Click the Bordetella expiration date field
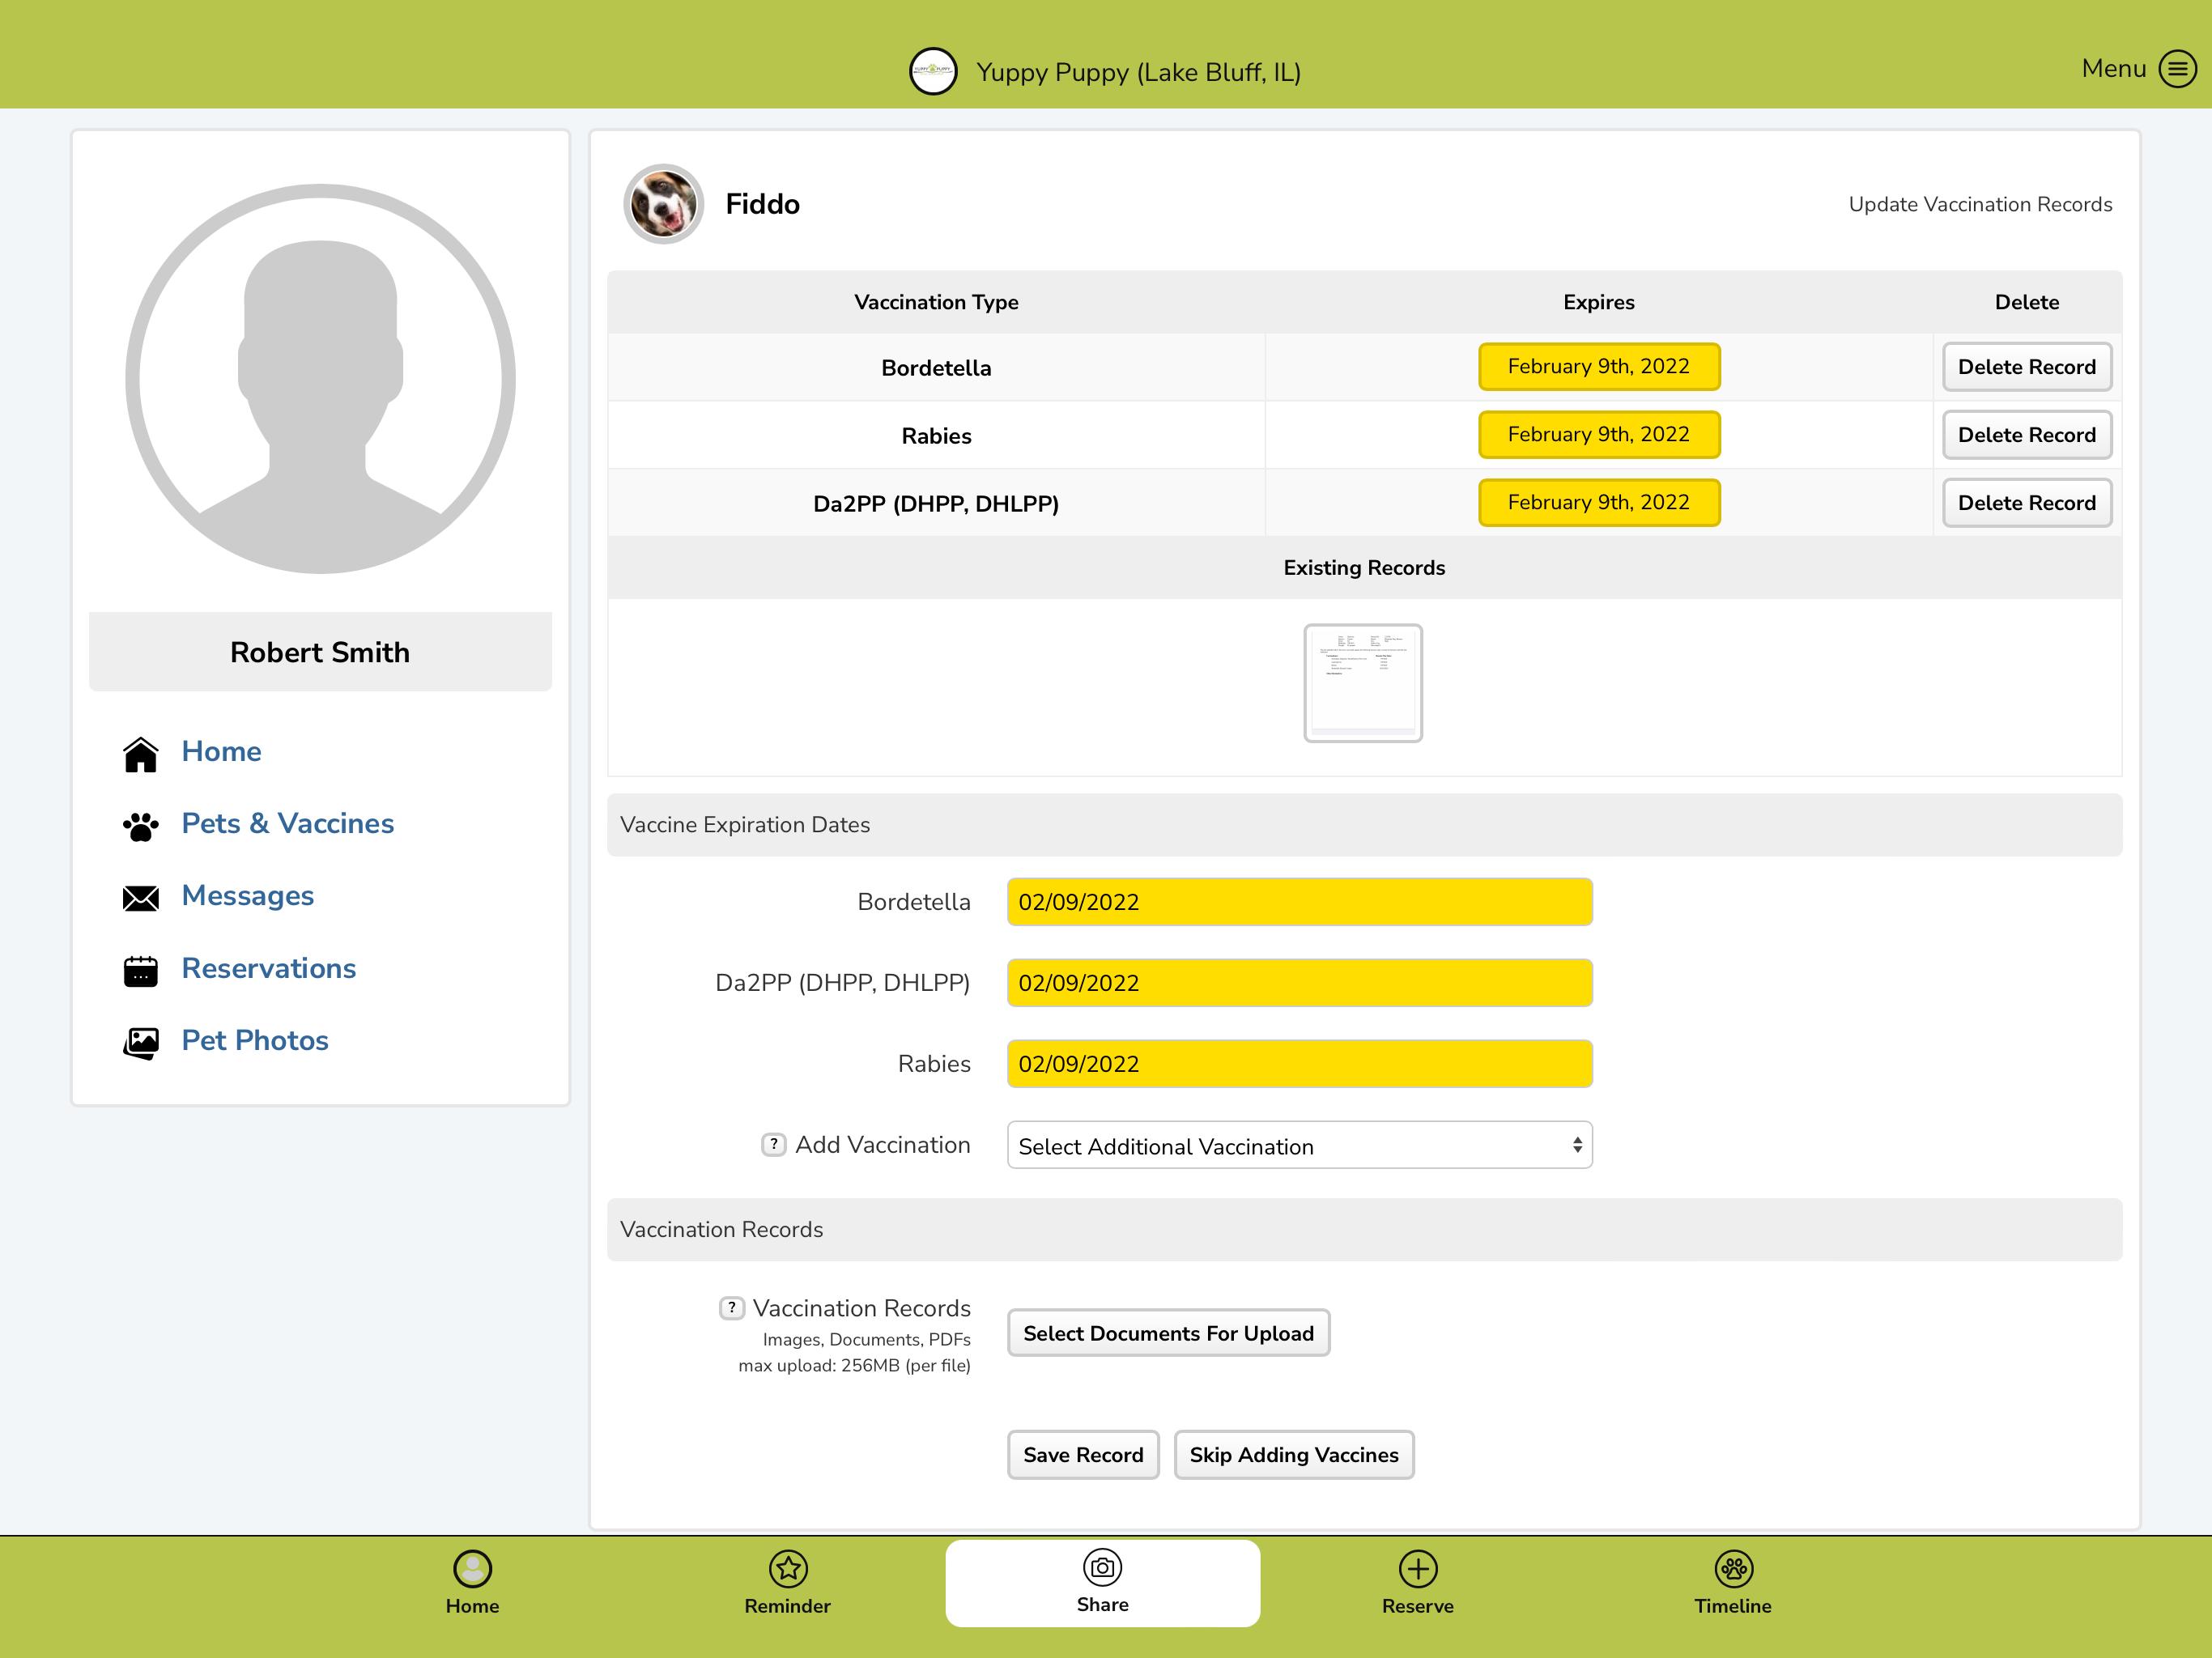The image size is (2212, 1658). pyautogui.click(x=1299, y=902)
